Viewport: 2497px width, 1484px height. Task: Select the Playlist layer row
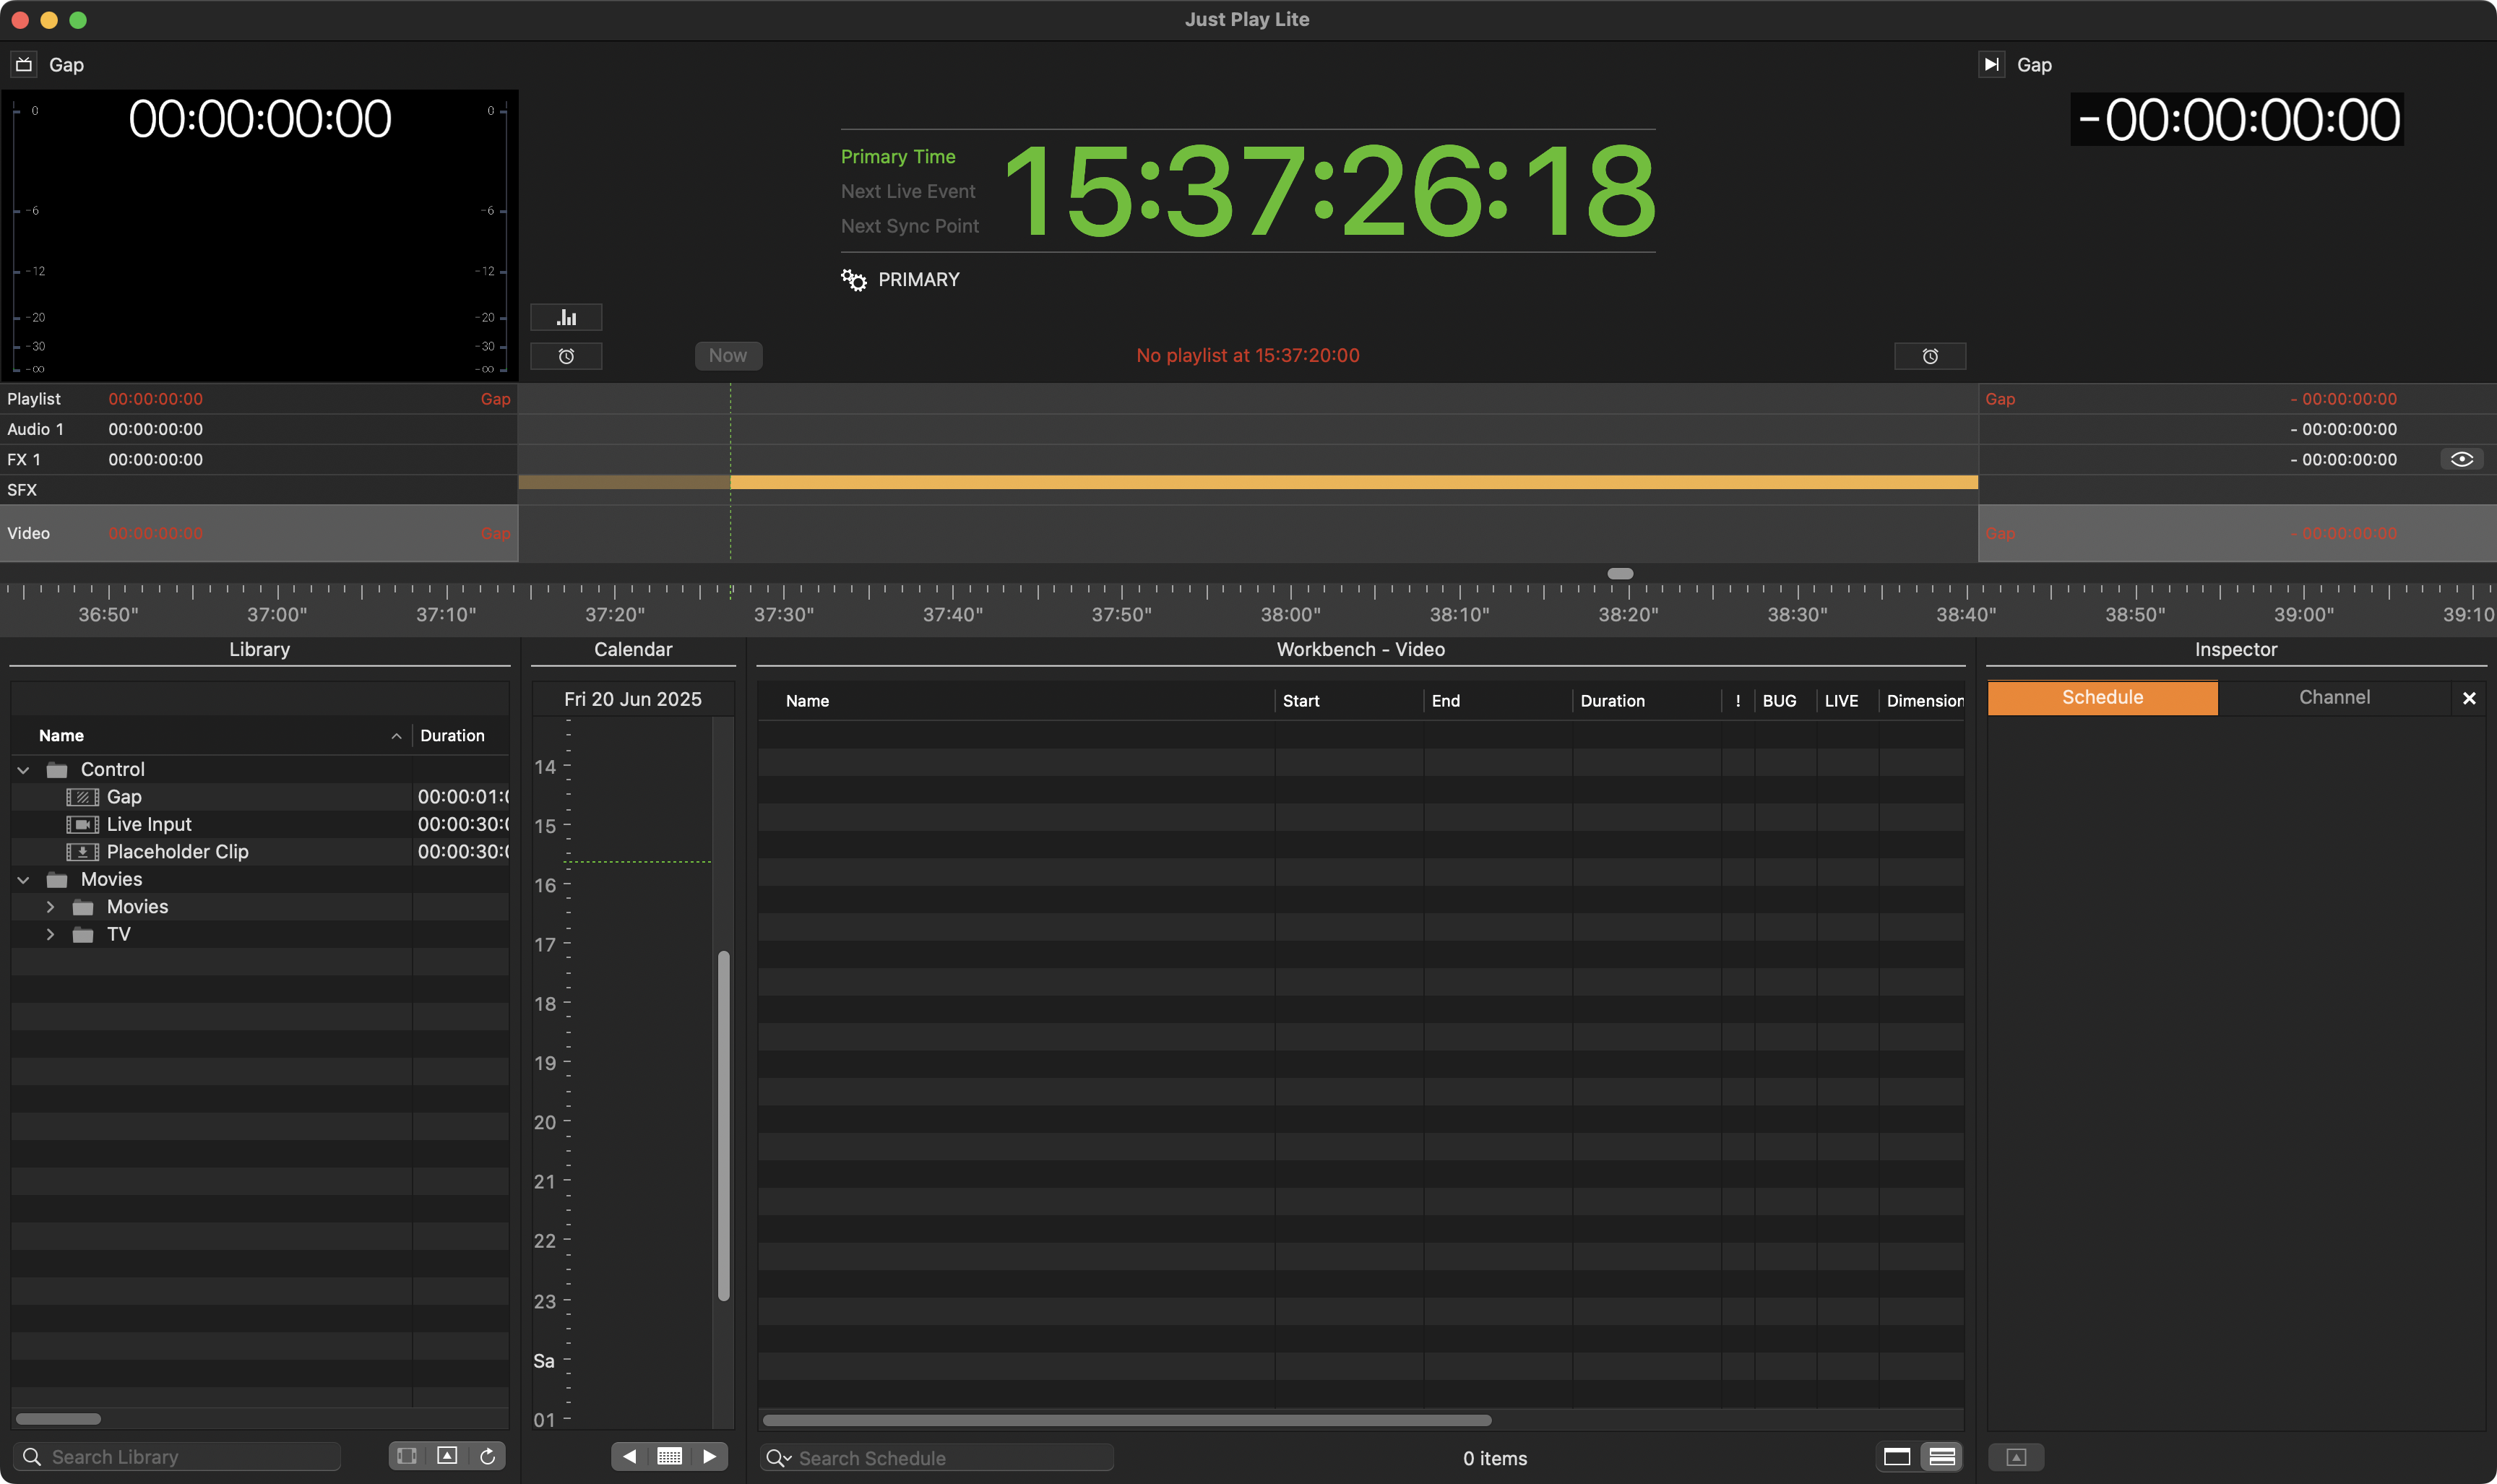tap(259, 399)
